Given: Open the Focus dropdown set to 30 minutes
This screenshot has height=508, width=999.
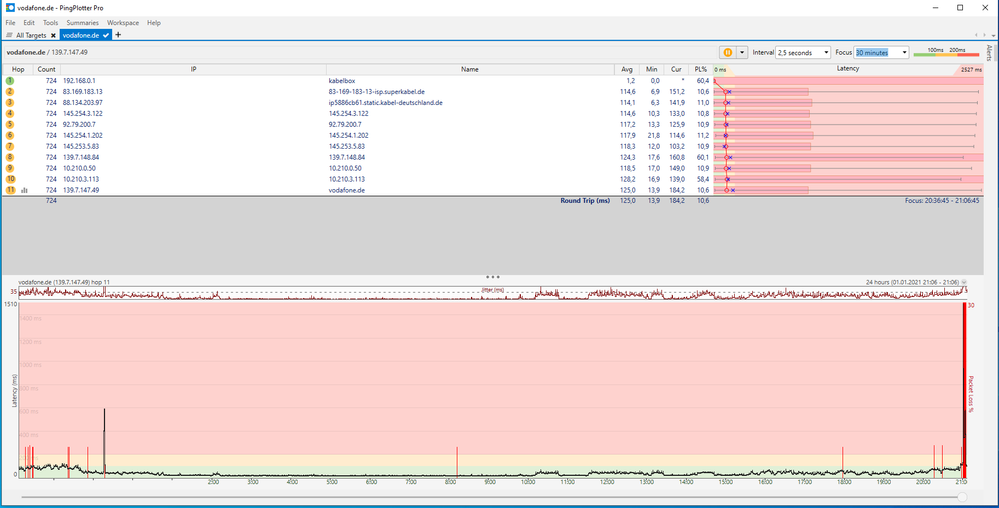Looking at the screenshot, I should [x=881, y=52].
